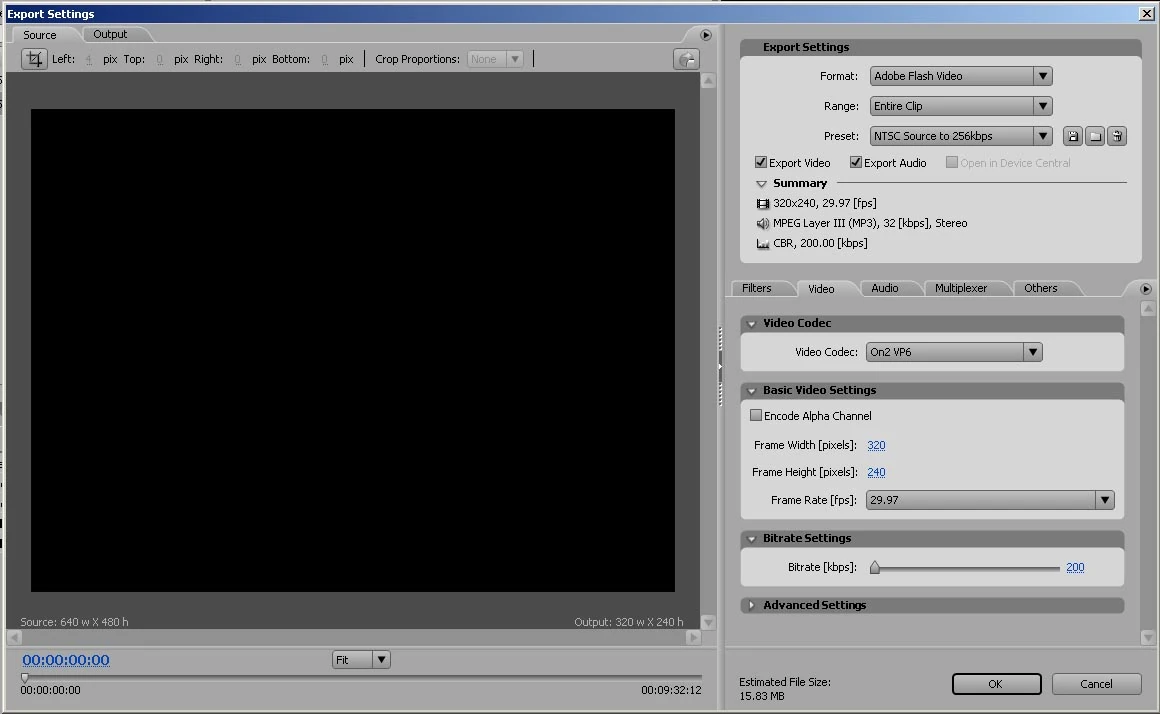Screen dimensions: 1160x714
Task: Expand the Advanced Settings section
Action: (x=752, y=605)
